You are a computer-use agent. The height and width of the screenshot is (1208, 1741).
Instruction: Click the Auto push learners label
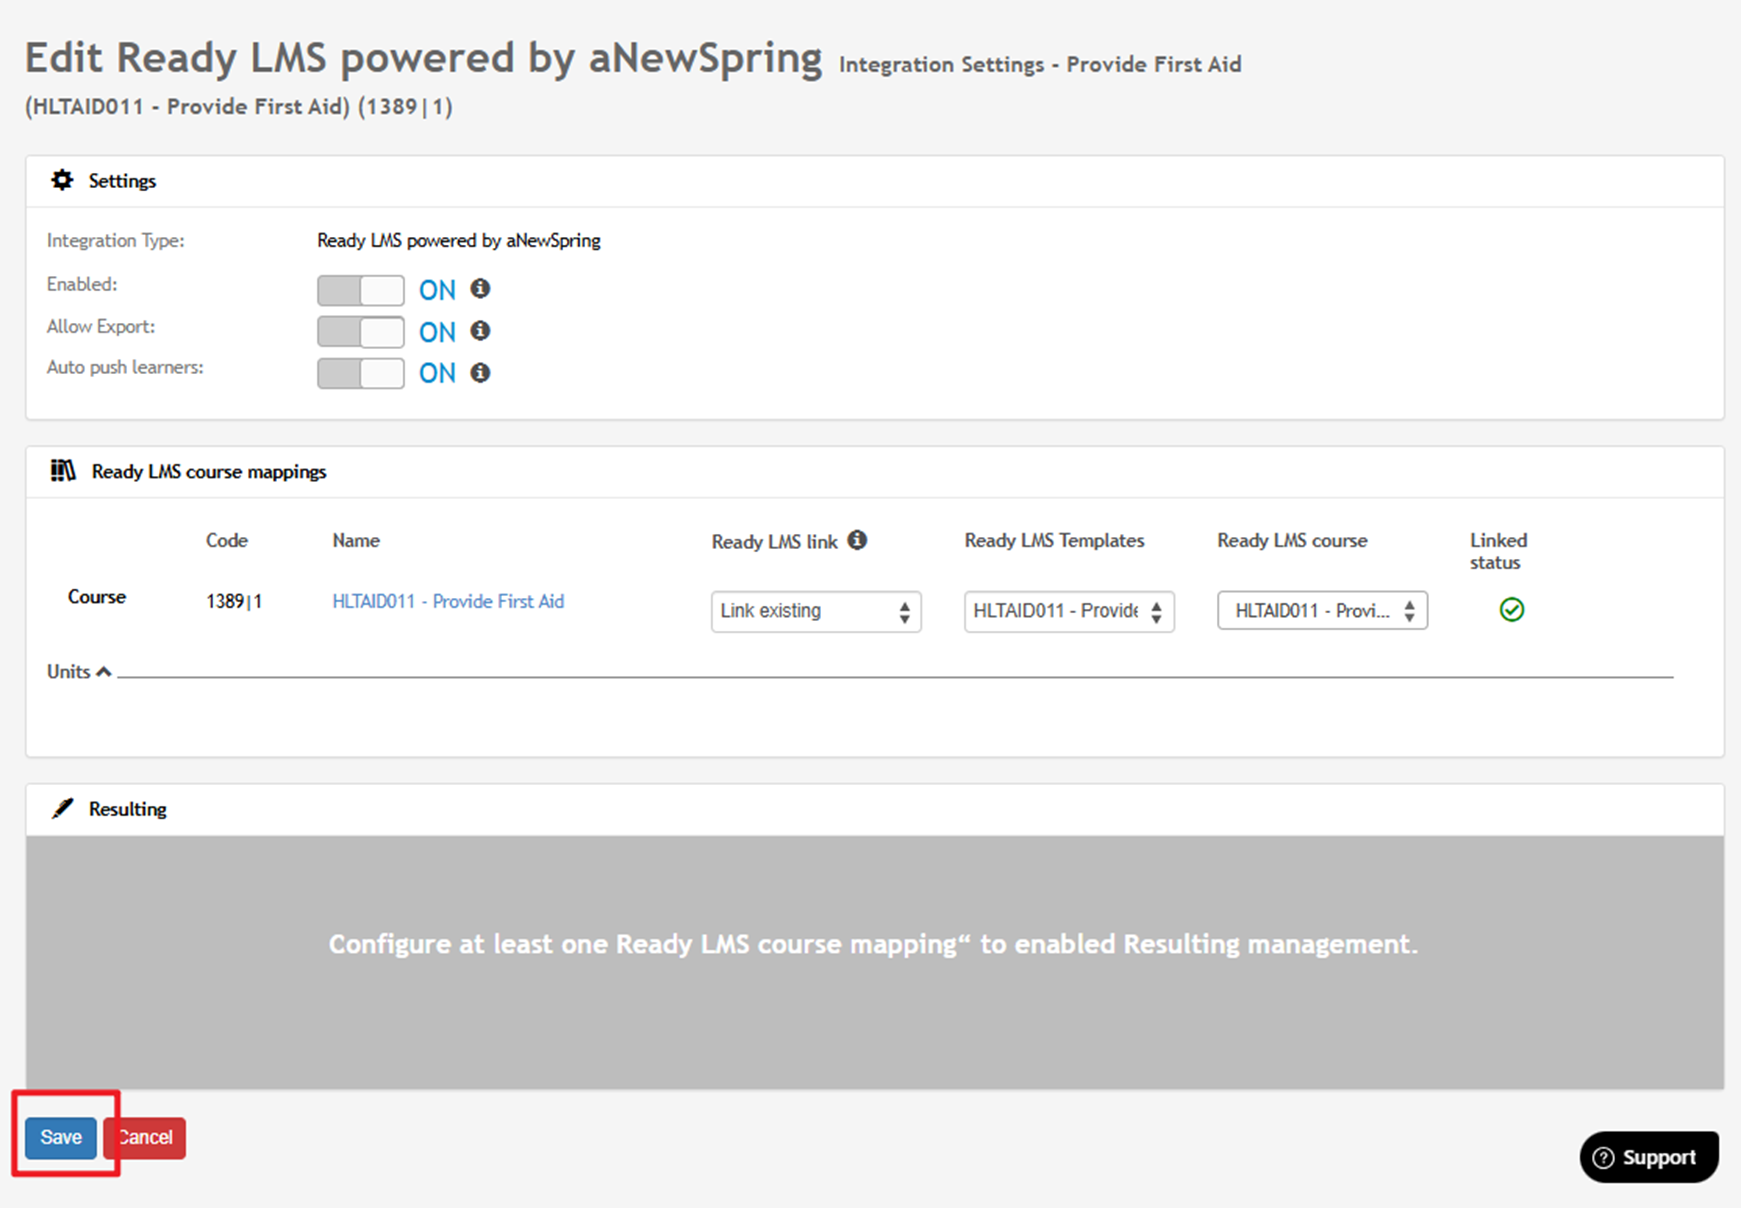click(x=125, y=367)
